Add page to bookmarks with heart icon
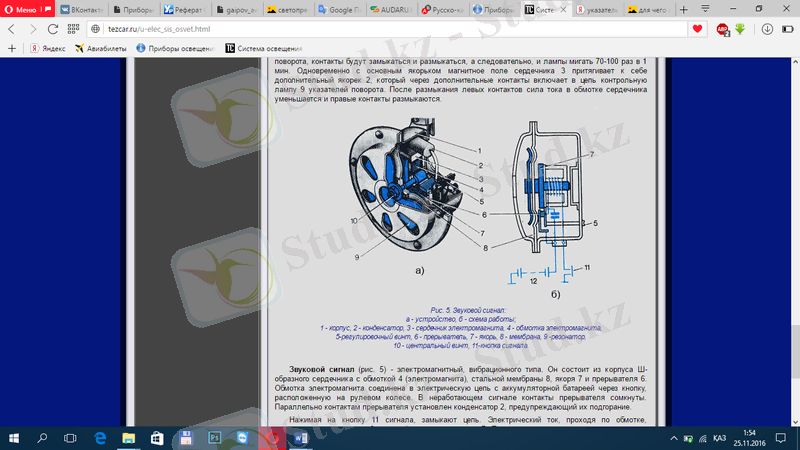 pos(697,29)
